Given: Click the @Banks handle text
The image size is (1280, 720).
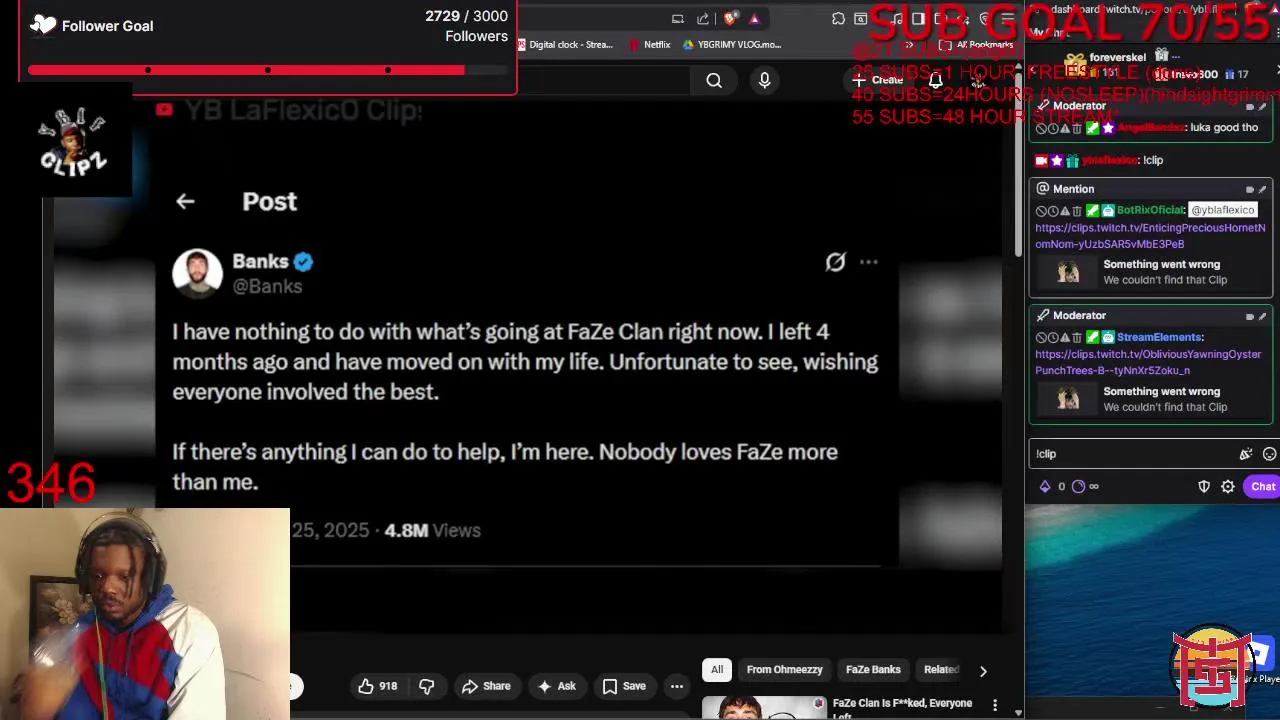Looking at the screenshot, I should point(267,286).
